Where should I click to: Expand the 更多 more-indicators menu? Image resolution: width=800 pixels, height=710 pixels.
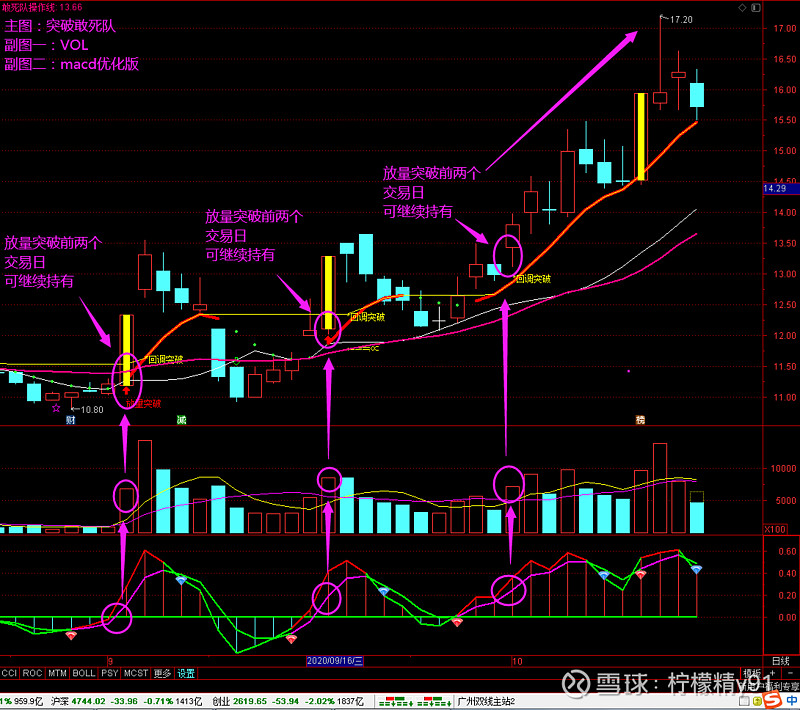[x=162, y=673]
